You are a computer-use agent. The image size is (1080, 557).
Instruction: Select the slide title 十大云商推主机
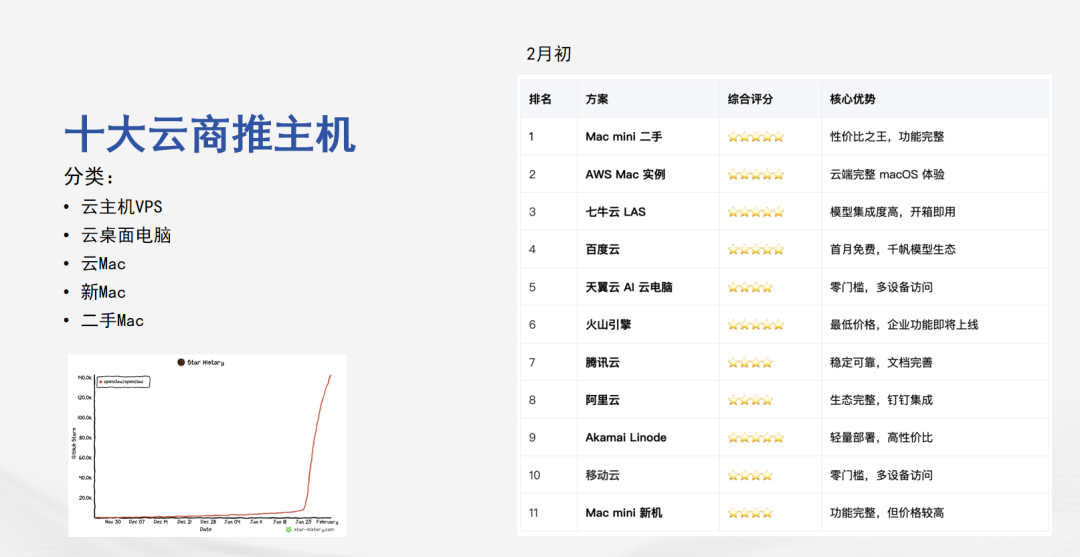coord(210,134)
